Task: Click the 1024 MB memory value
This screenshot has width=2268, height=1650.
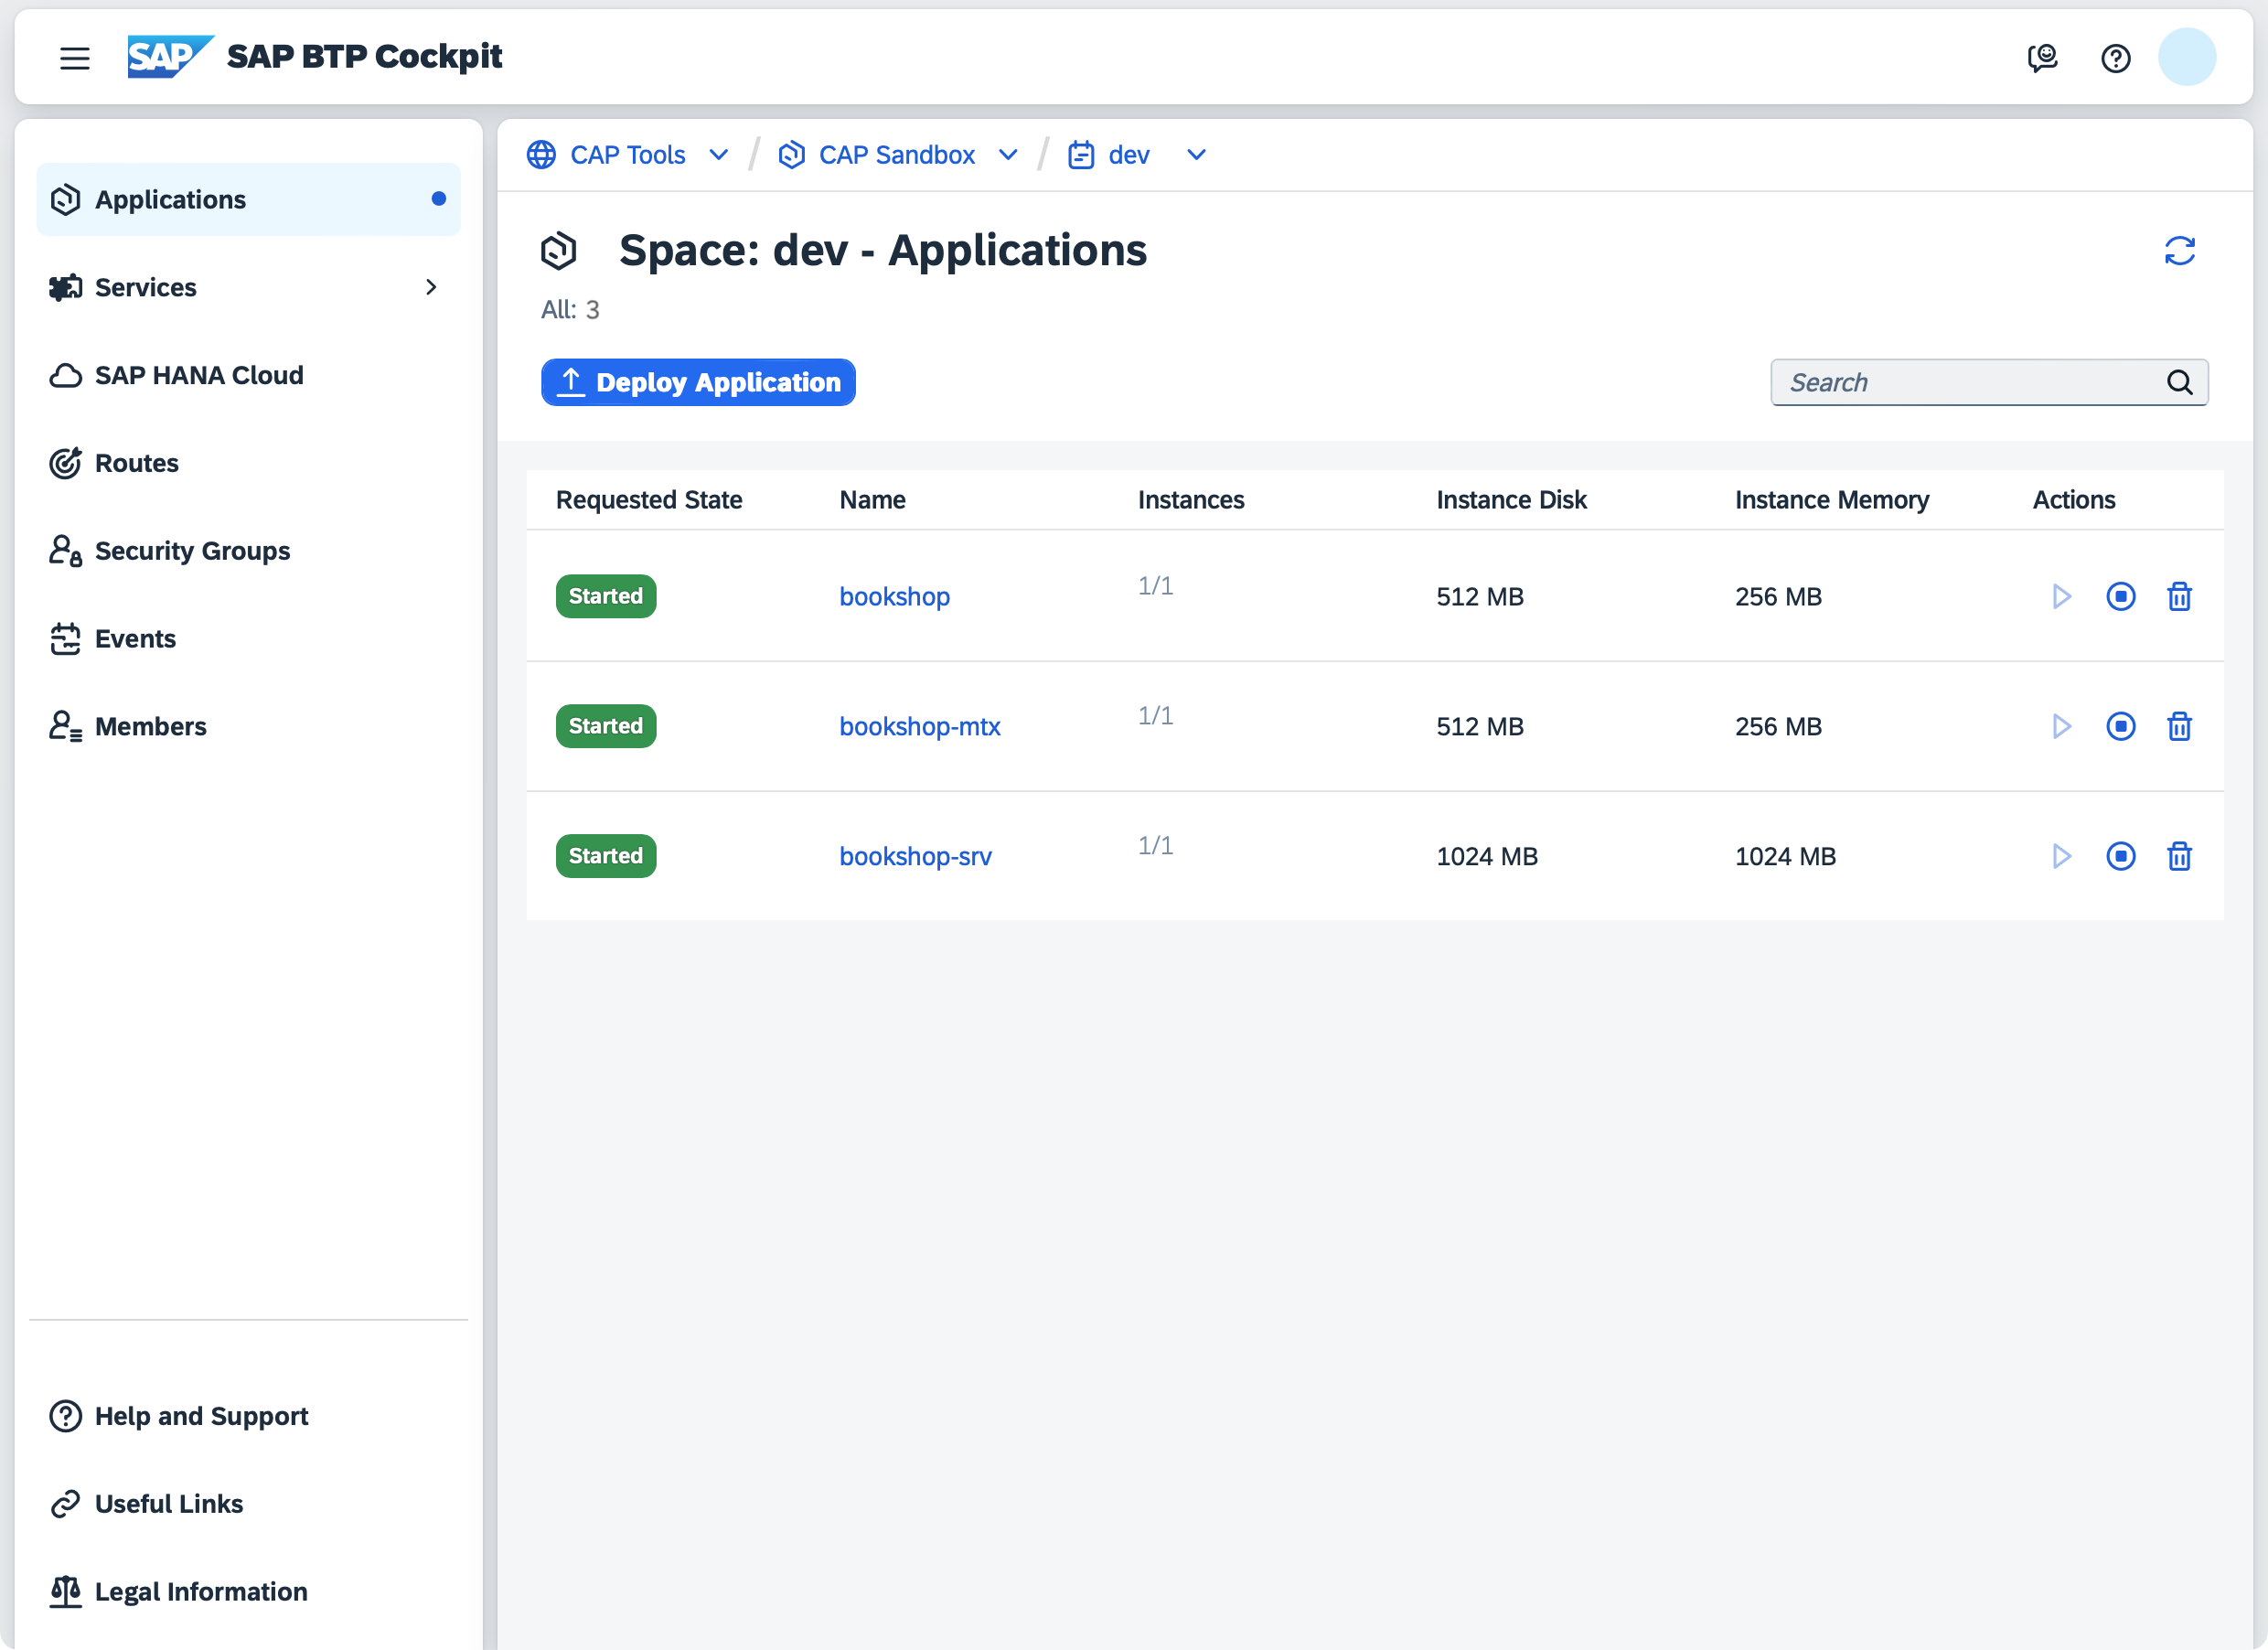Action: point(1785,857)
